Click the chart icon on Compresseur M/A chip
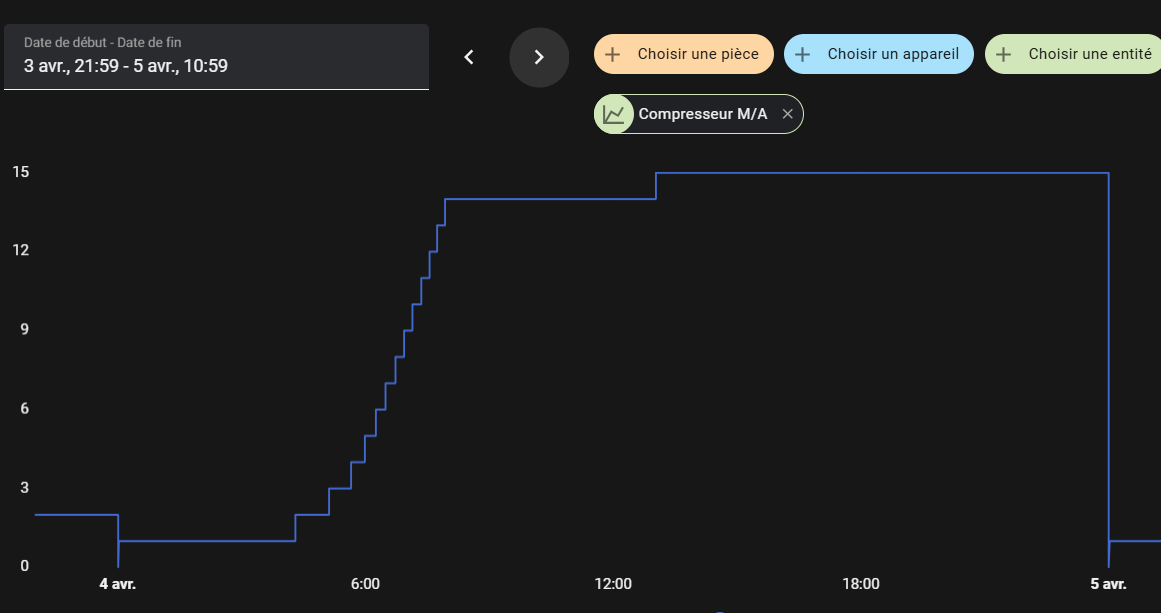 point(614,114)
